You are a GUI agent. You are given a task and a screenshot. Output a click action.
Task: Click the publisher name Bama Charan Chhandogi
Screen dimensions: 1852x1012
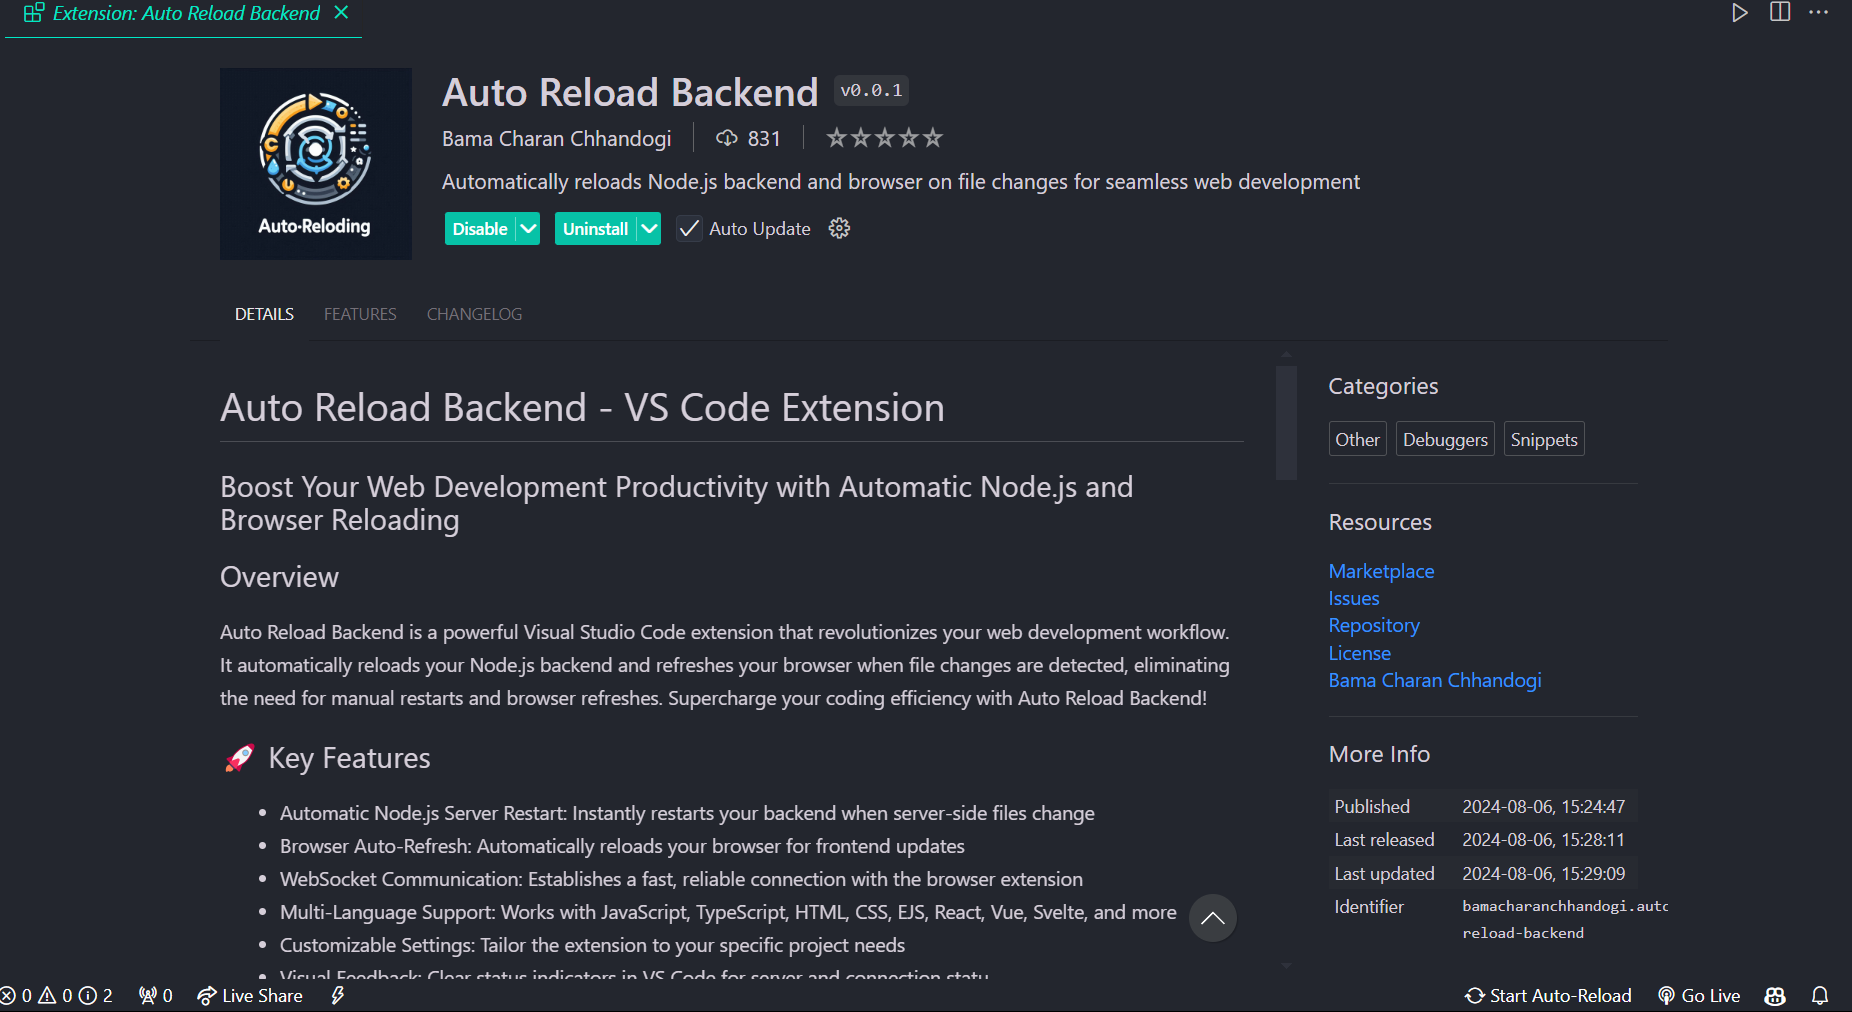click(x=557, y=138)
